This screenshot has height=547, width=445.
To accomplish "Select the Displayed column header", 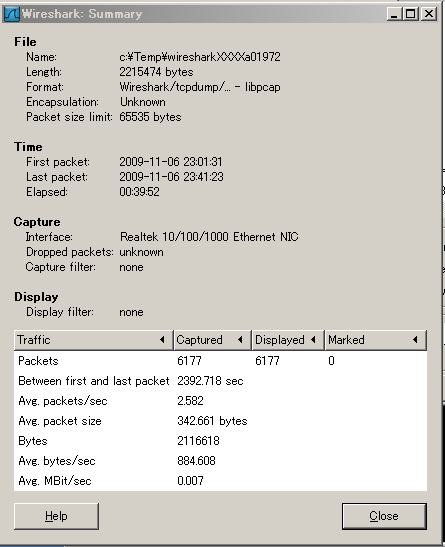I will pyautogui.click(x=288, y=340).
